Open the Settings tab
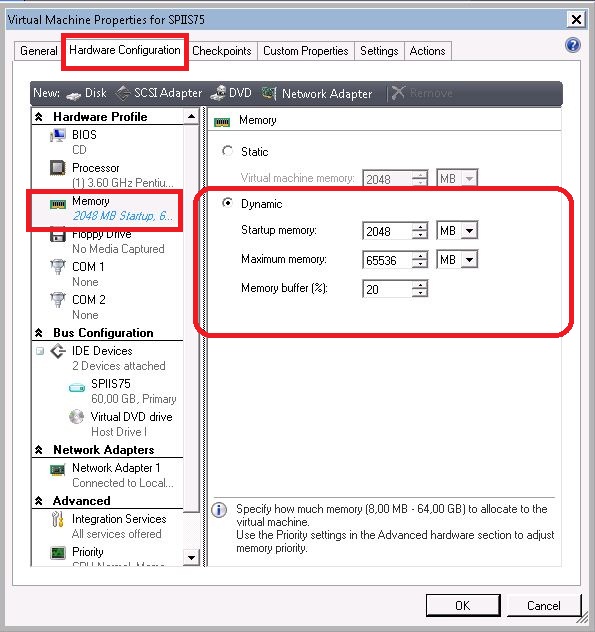This screenshot has height=632, width=595. [x=379, y=51]
